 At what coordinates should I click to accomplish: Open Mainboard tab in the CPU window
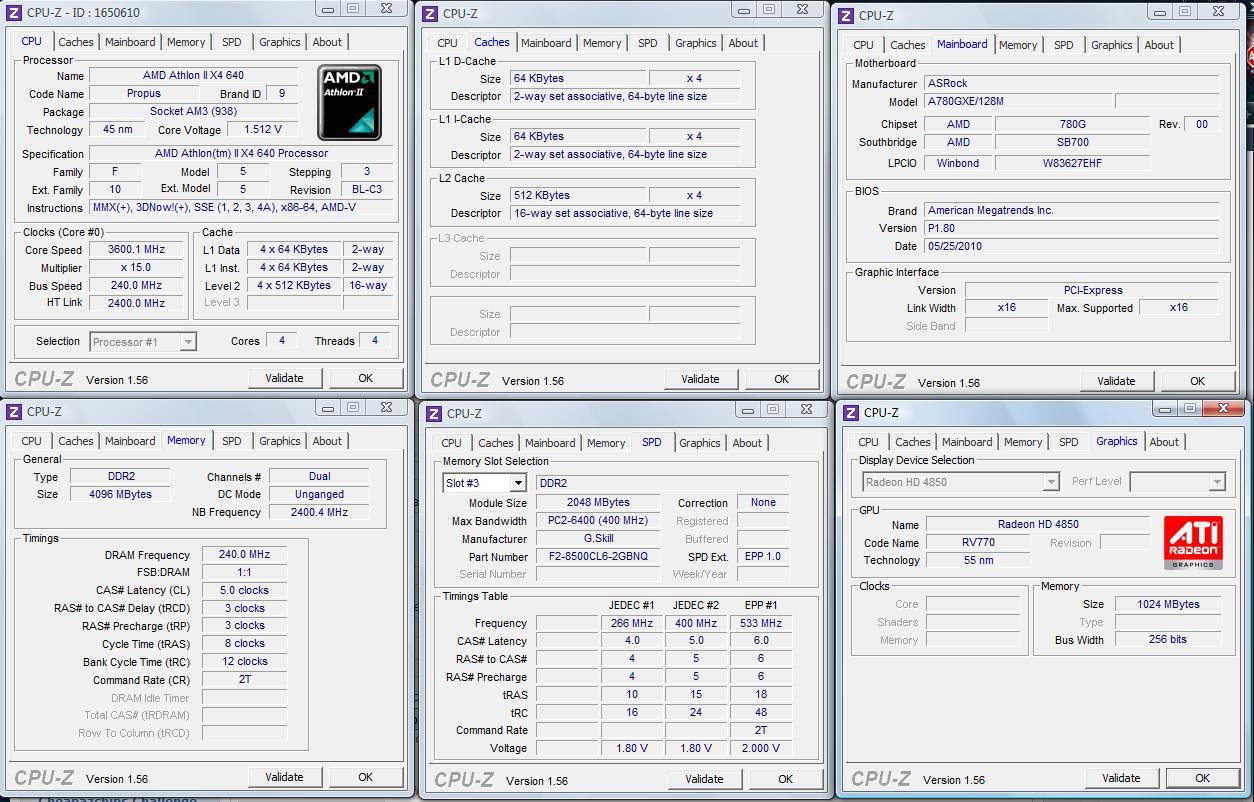point(130,42)
